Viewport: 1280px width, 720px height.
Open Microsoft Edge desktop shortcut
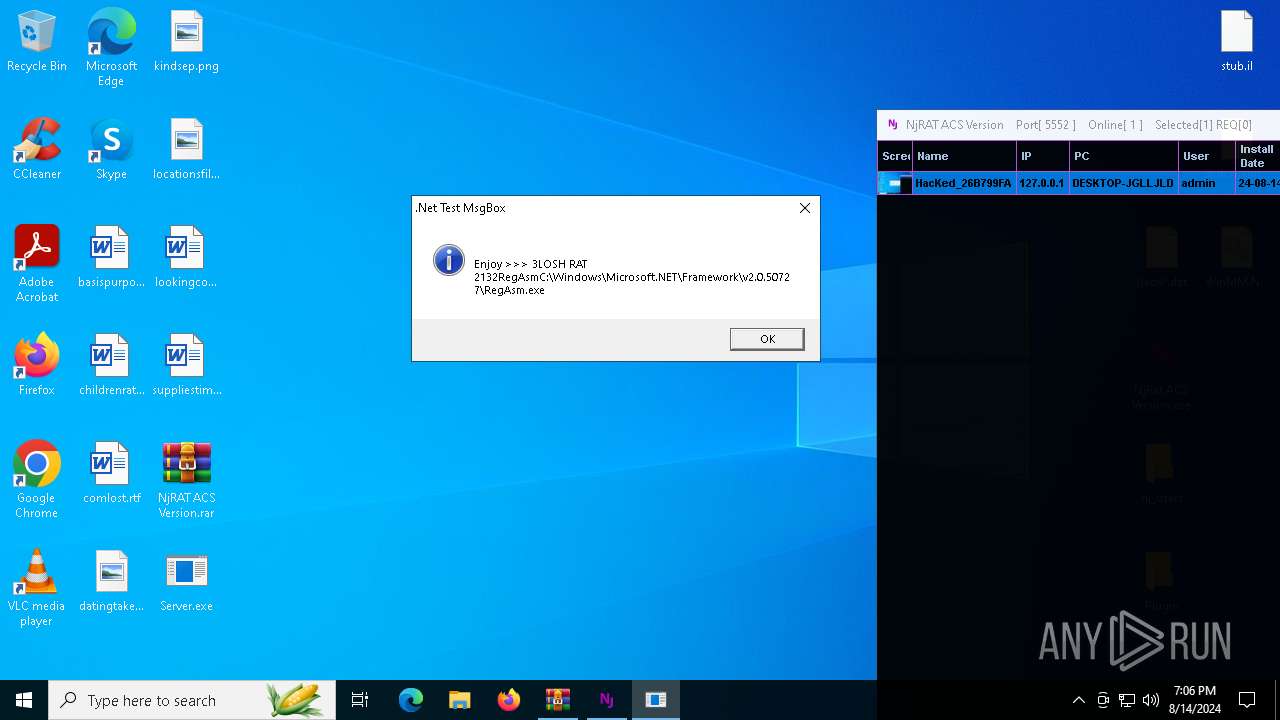tap(111, 48)
